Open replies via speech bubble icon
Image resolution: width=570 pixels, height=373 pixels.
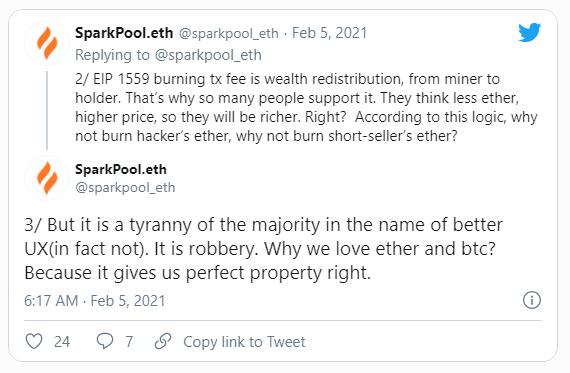coord(105,341)
